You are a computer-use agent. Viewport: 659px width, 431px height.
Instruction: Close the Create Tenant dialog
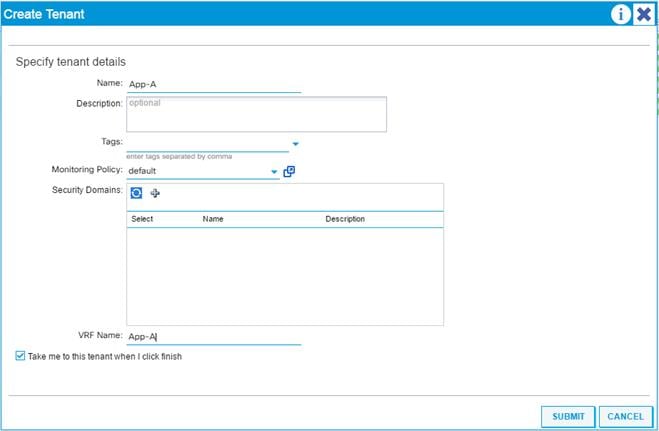click(x=643, y=14)
